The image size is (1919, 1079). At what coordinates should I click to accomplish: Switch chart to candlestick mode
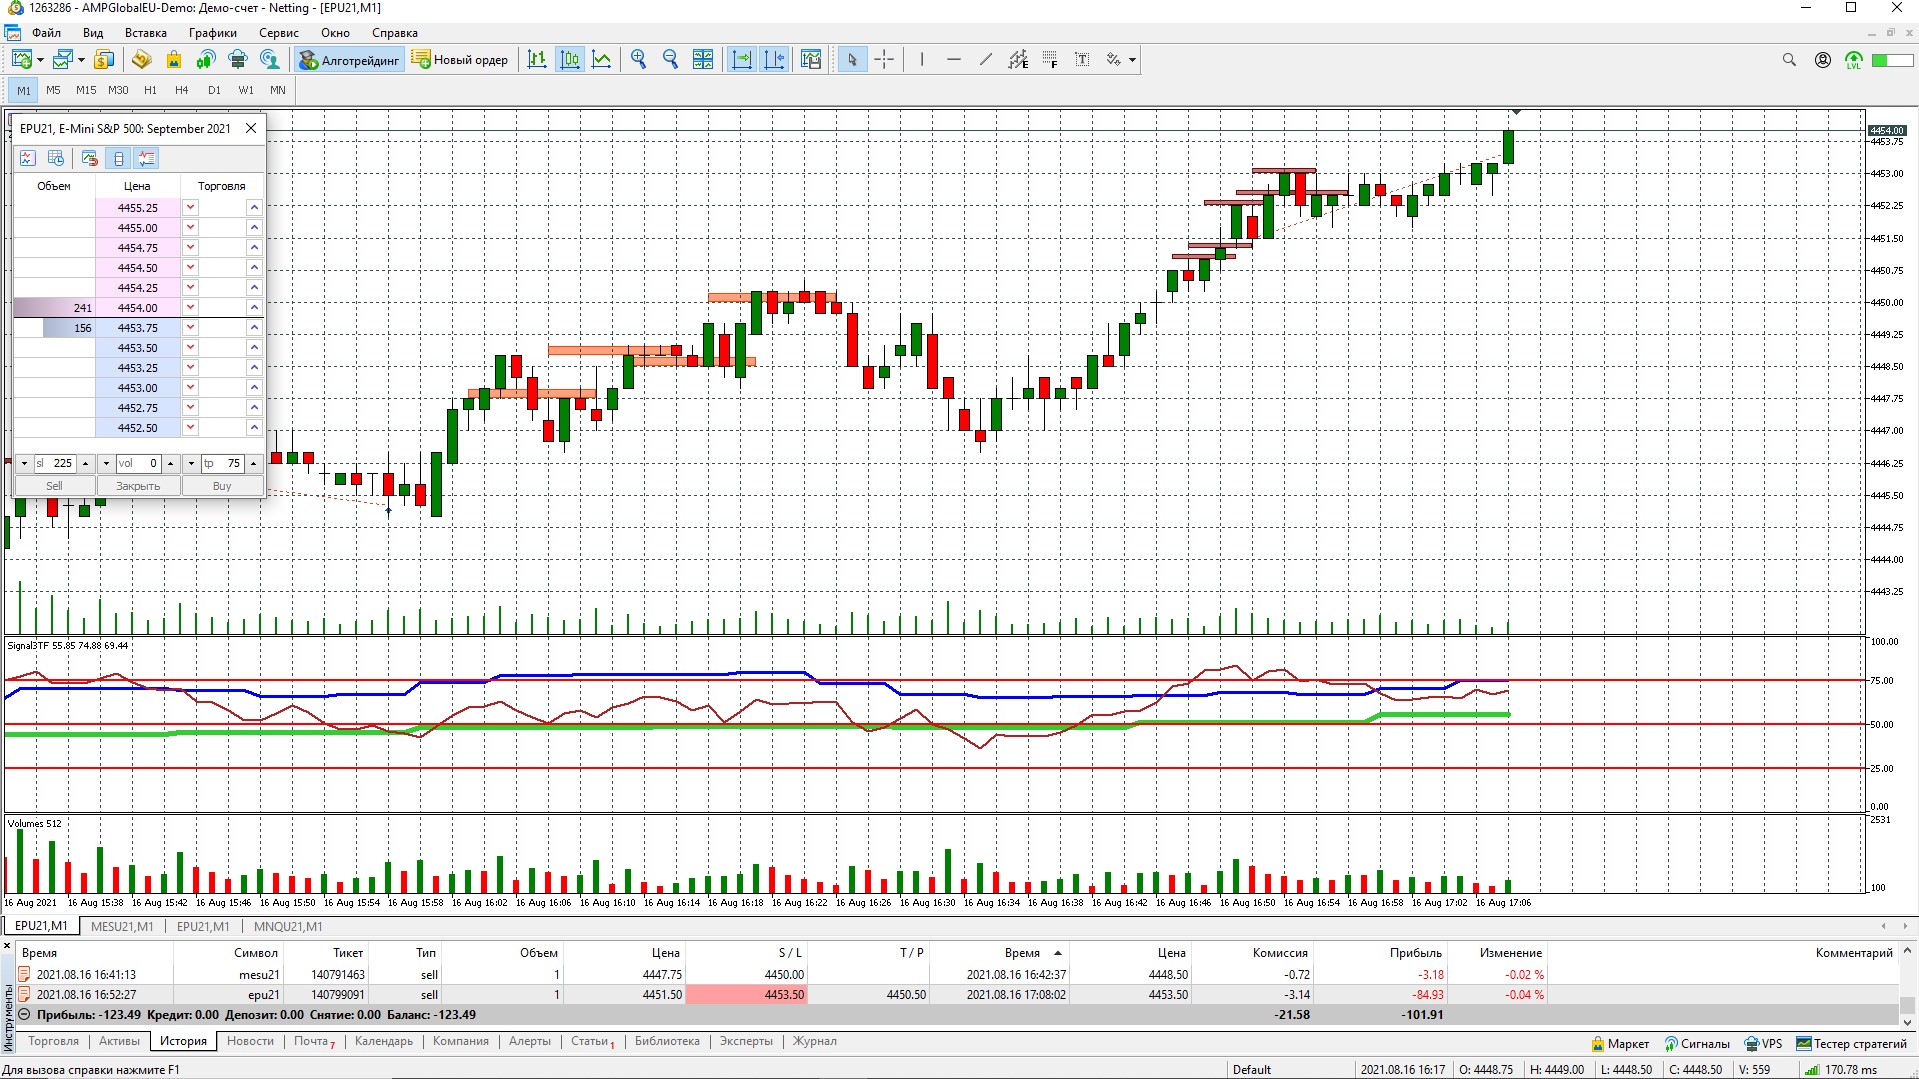570,60
